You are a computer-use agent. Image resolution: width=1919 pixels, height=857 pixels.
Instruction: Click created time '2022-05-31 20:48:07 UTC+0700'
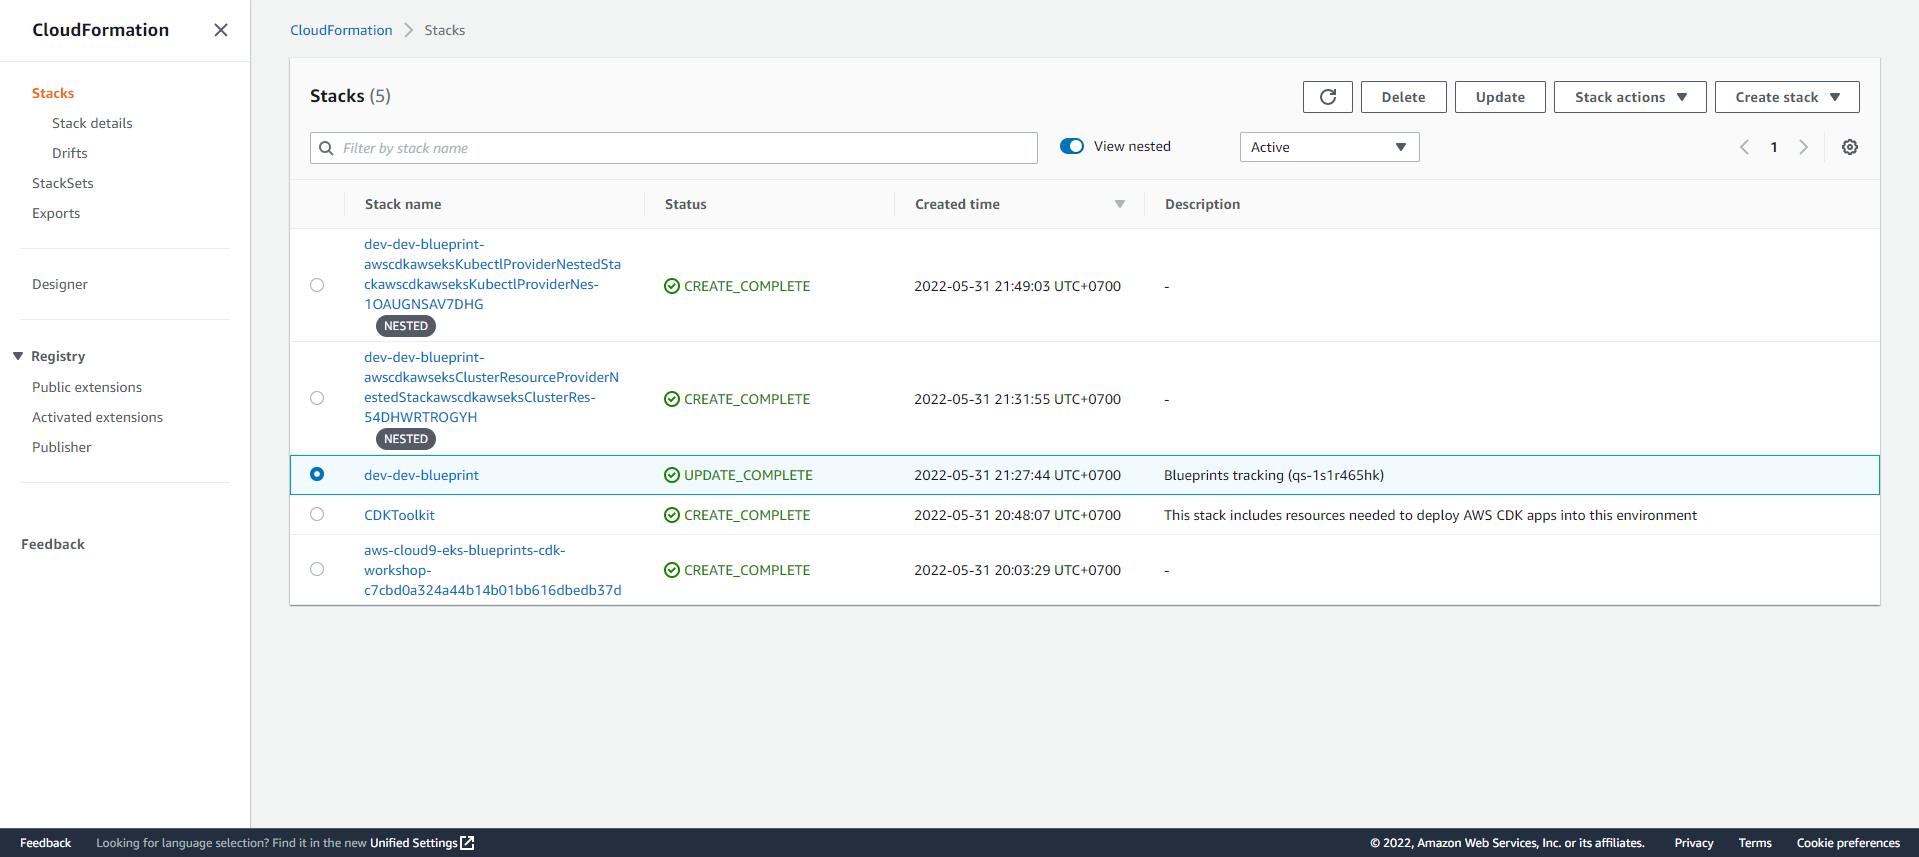[1017, 515]
